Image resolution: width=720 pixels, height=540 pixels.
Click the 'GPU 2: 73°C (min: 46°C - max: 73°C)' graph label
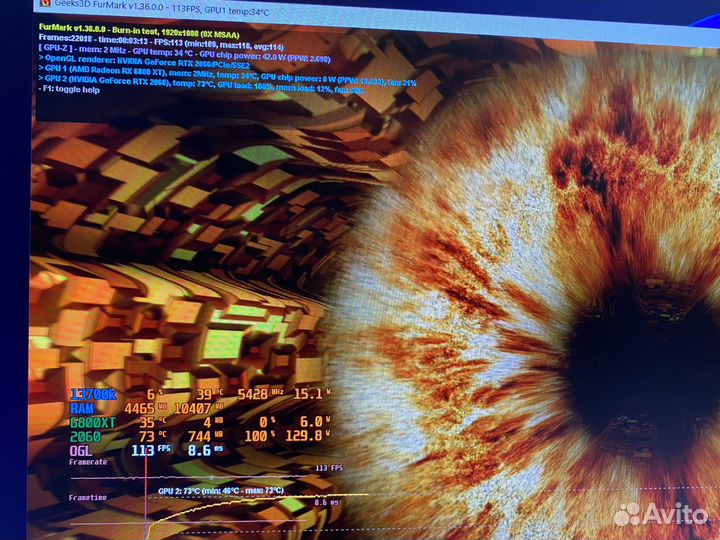point(221,491)
